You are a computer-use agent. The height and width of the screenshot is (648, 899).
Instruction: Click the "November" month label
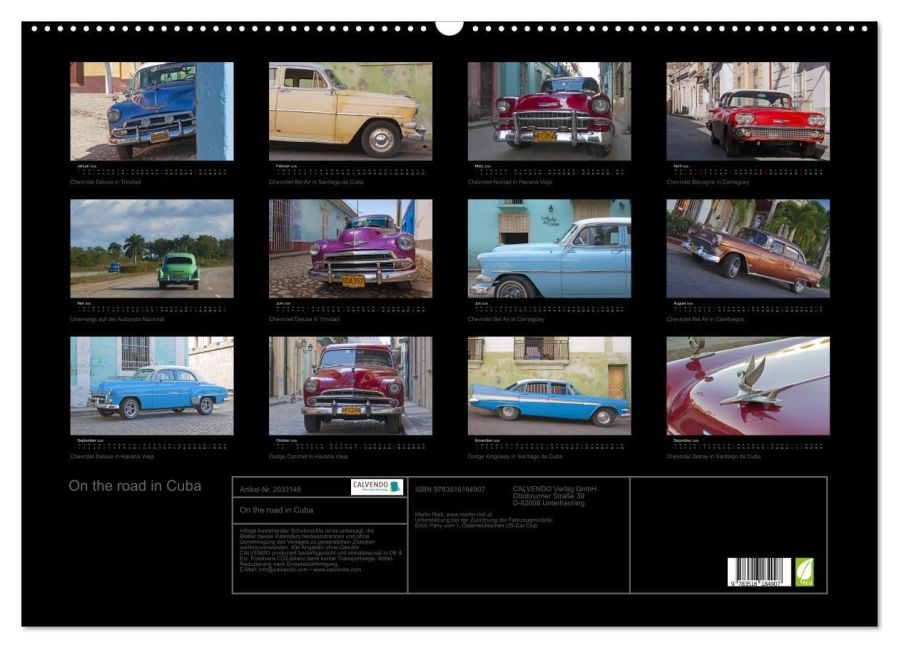click(x=484, y=440)
